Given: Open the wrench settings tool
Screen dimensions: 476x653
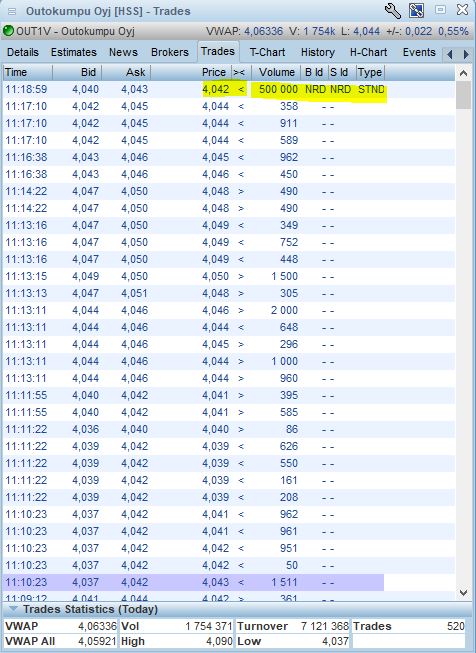Looking at the screenshot, I should pos(392,10).
